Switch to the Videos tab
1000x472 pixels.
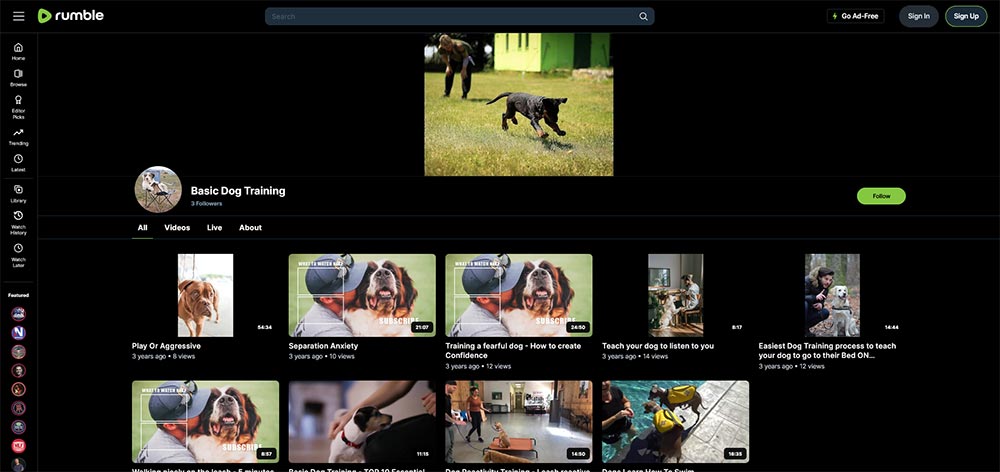tap(177, 228)
